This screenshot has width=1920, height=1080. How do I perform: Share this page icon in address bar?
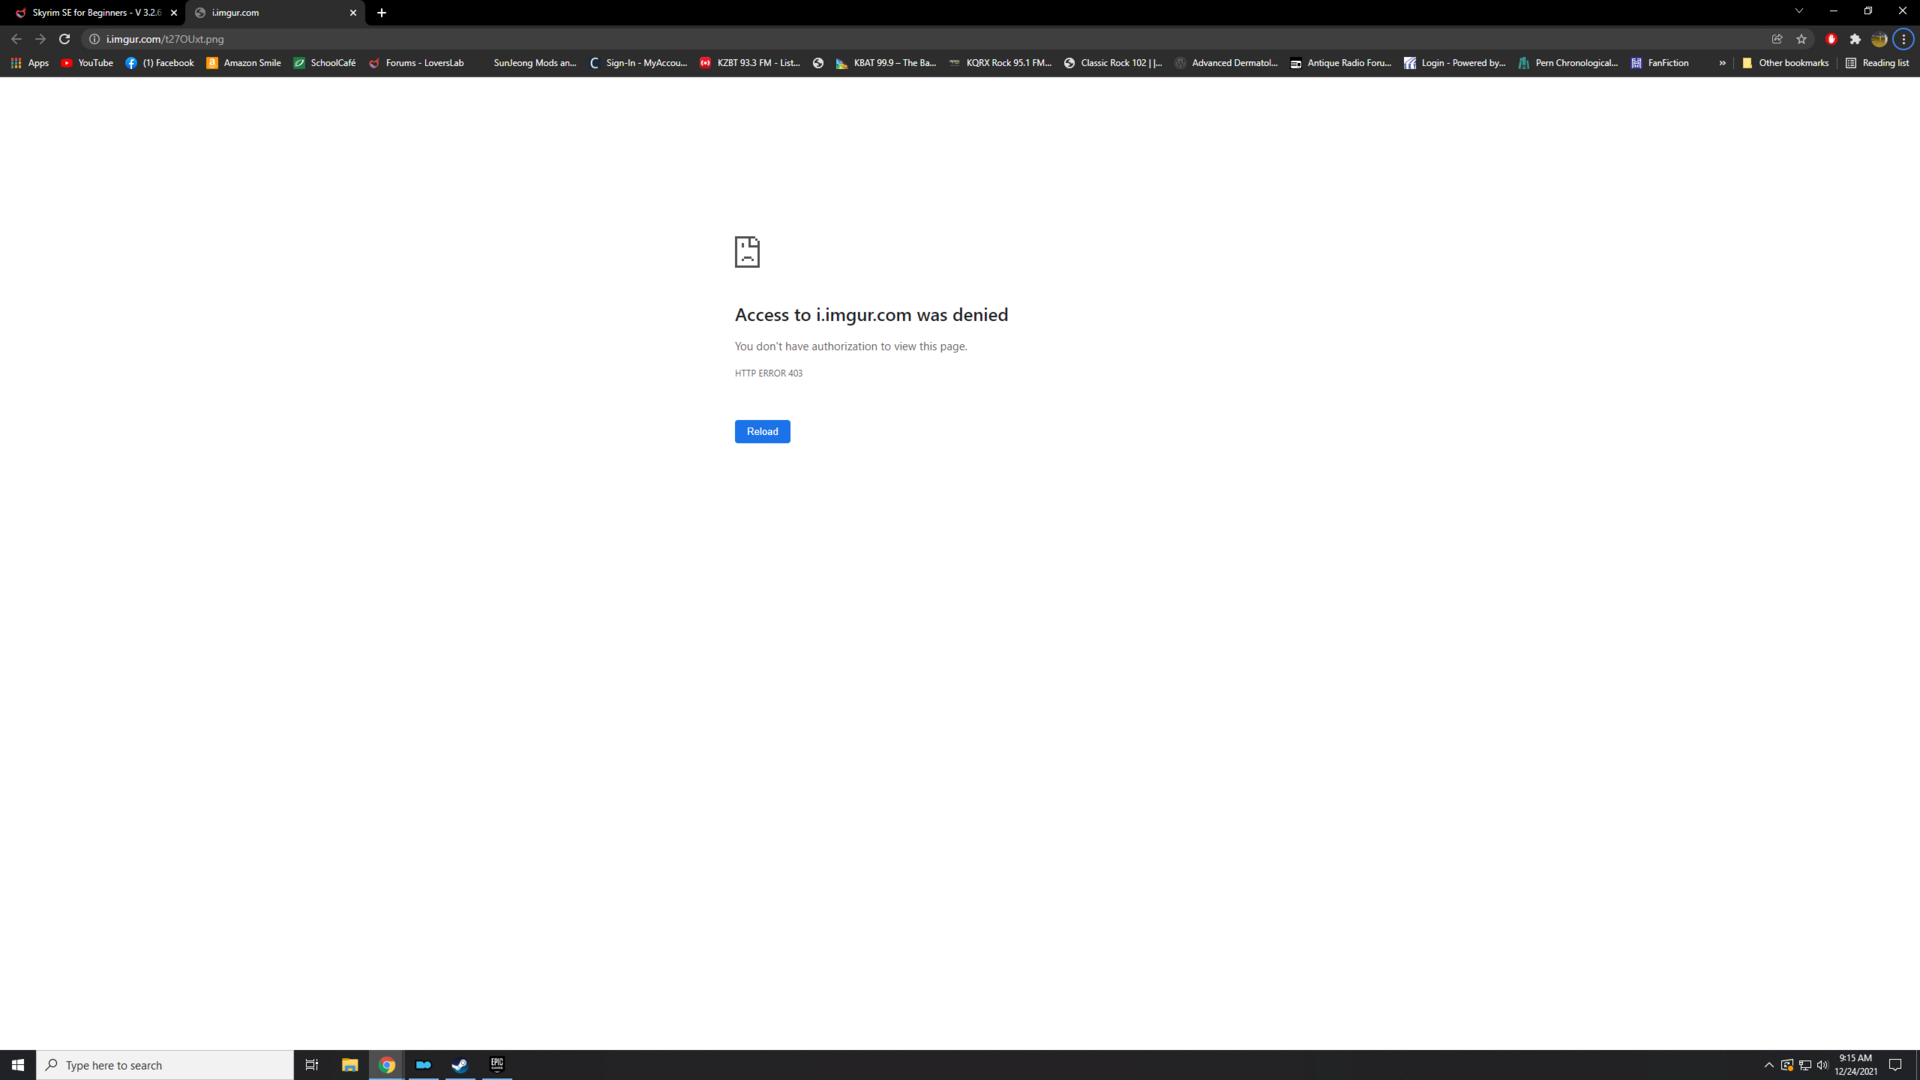click(1777, 39)
